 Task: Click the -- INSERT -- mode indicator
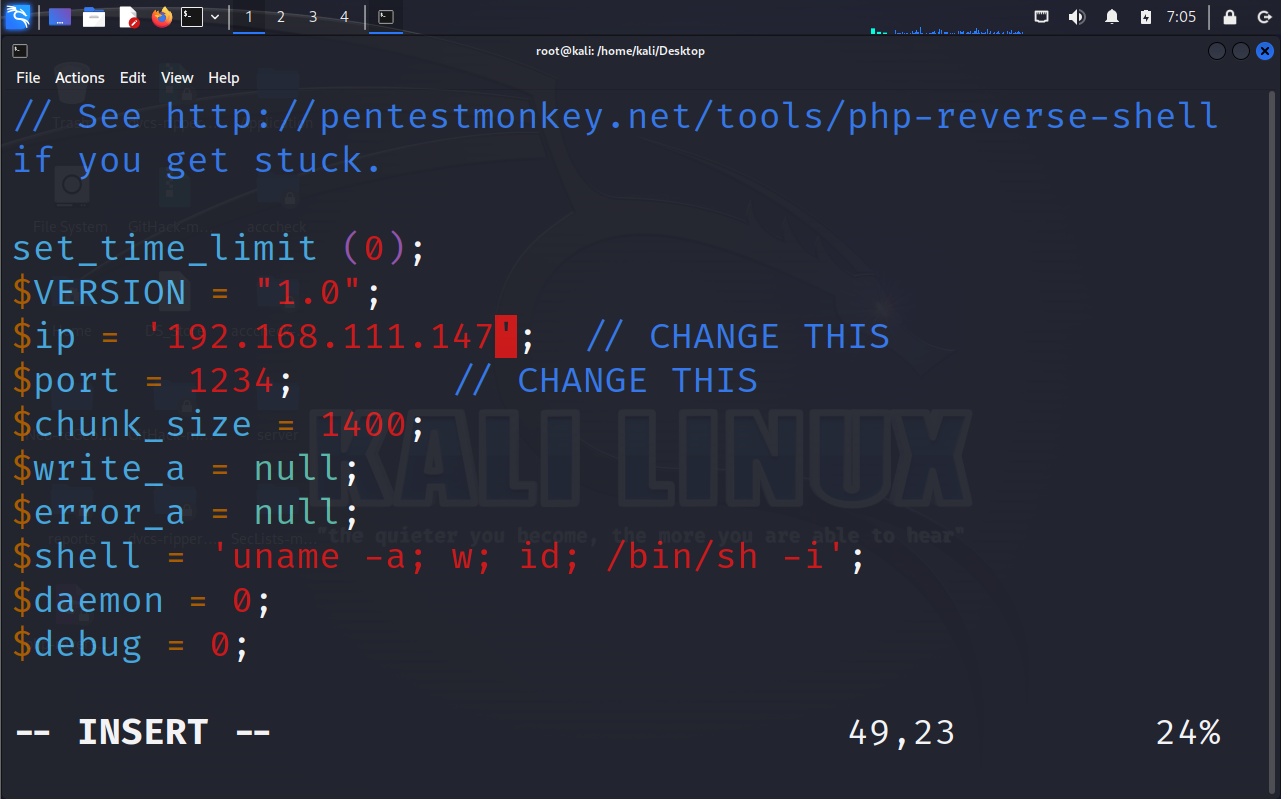[142, 732]
